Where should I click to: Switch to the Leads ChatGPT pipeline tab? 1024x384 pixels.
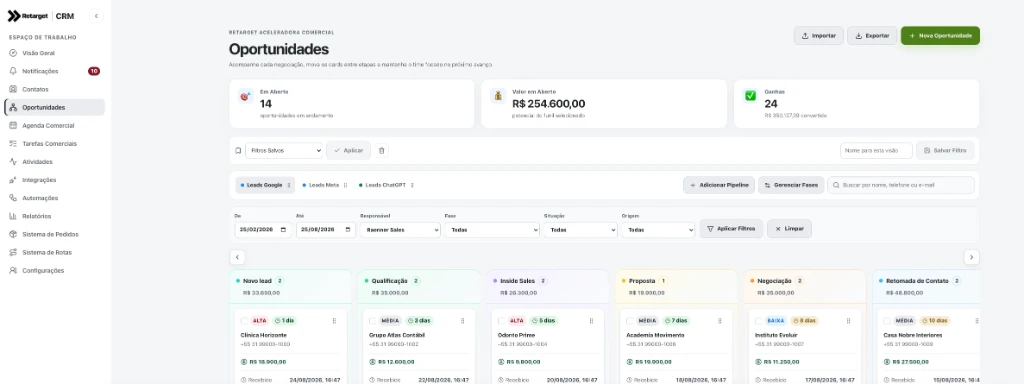point(385,185)
